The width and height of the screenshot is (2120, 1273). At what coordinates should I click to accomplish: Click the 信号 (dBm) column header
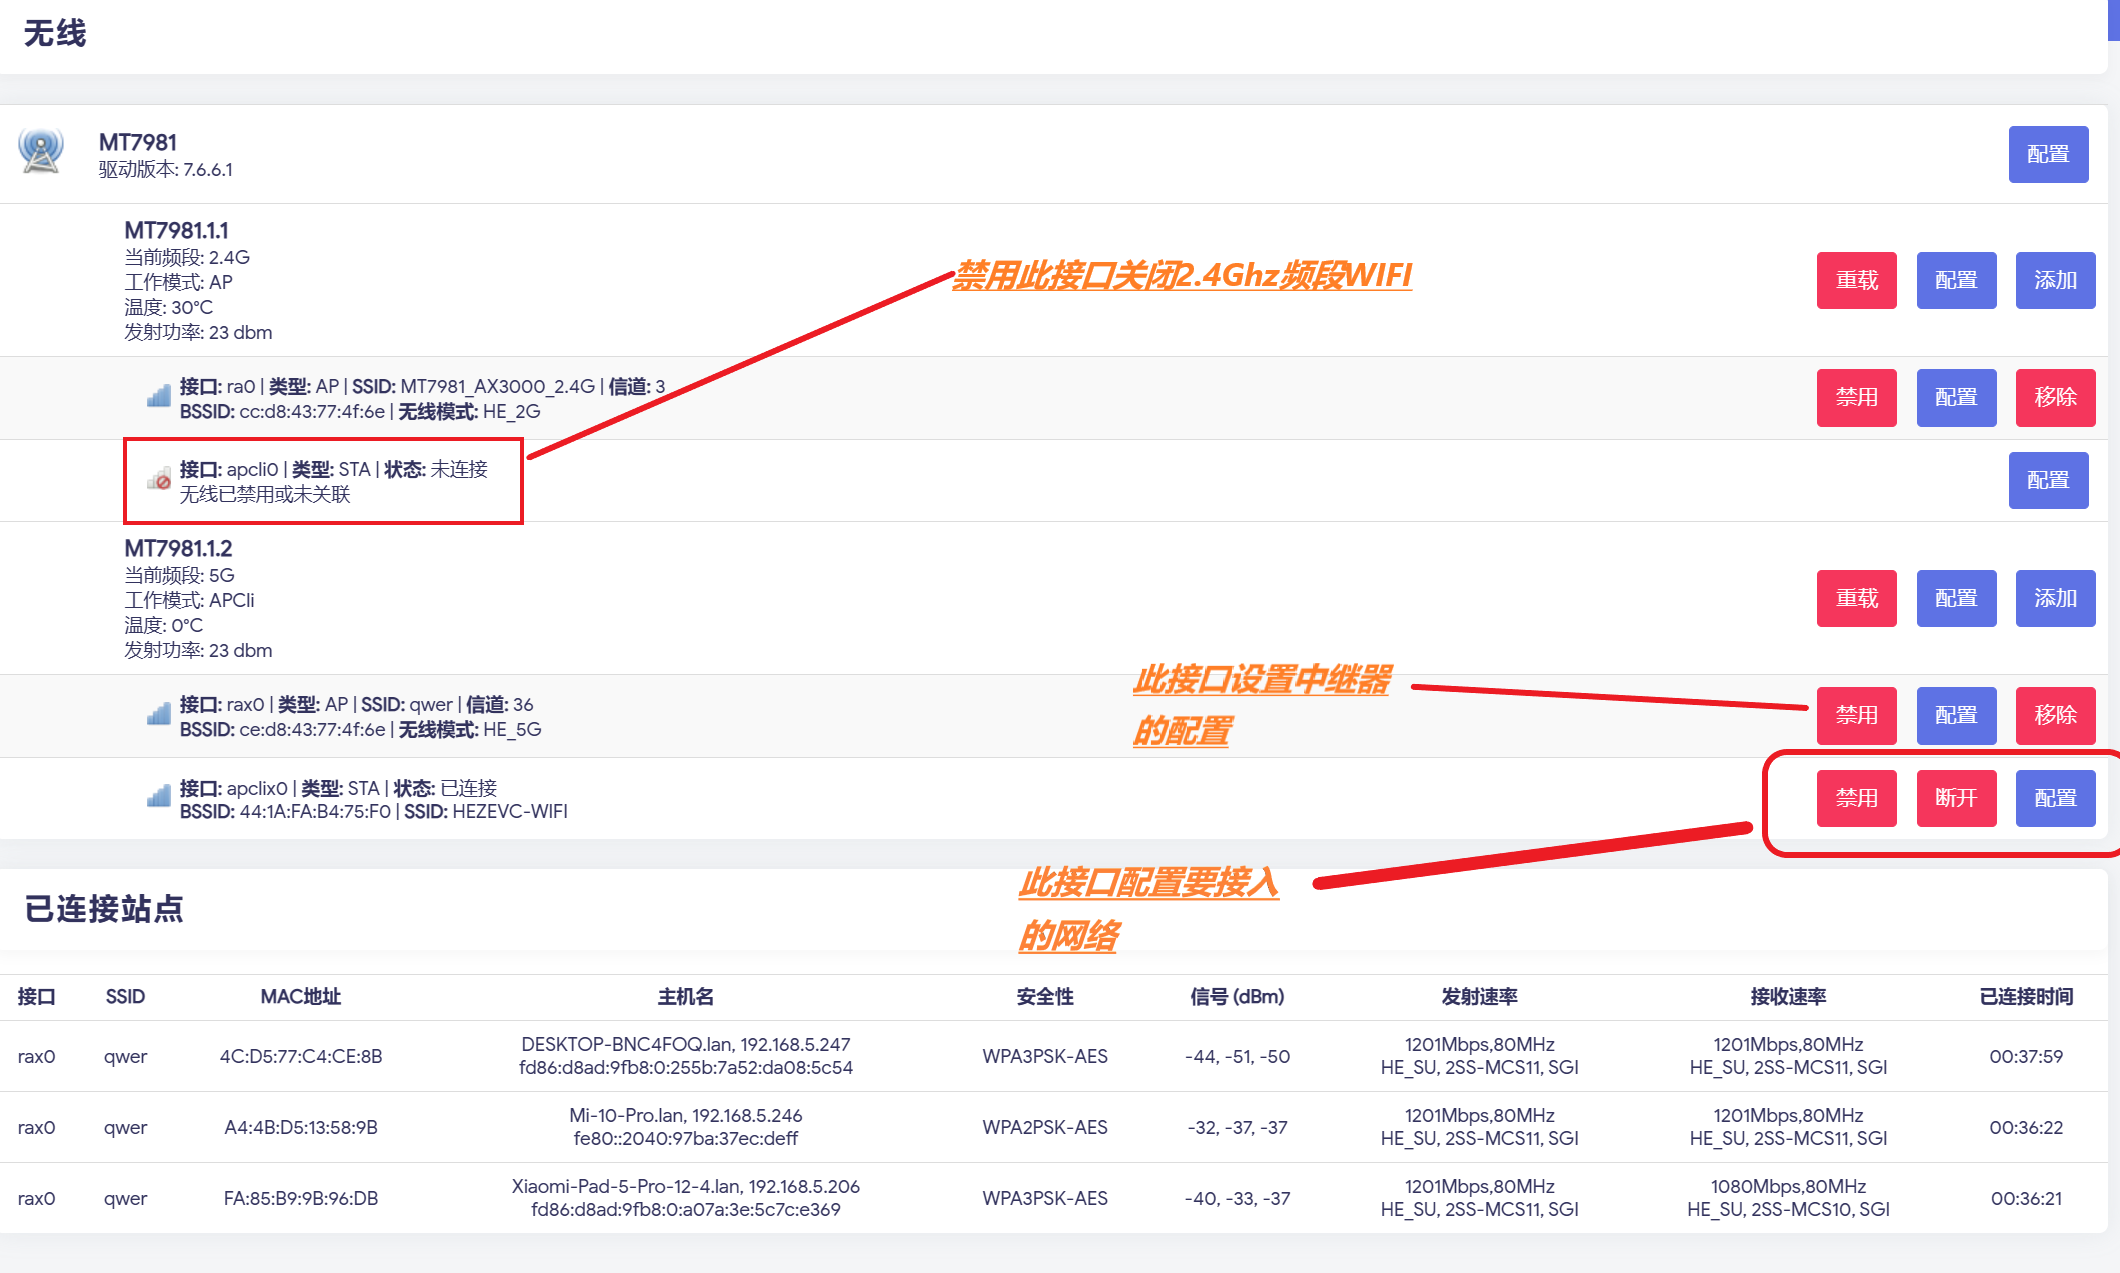click(1237, 996)
